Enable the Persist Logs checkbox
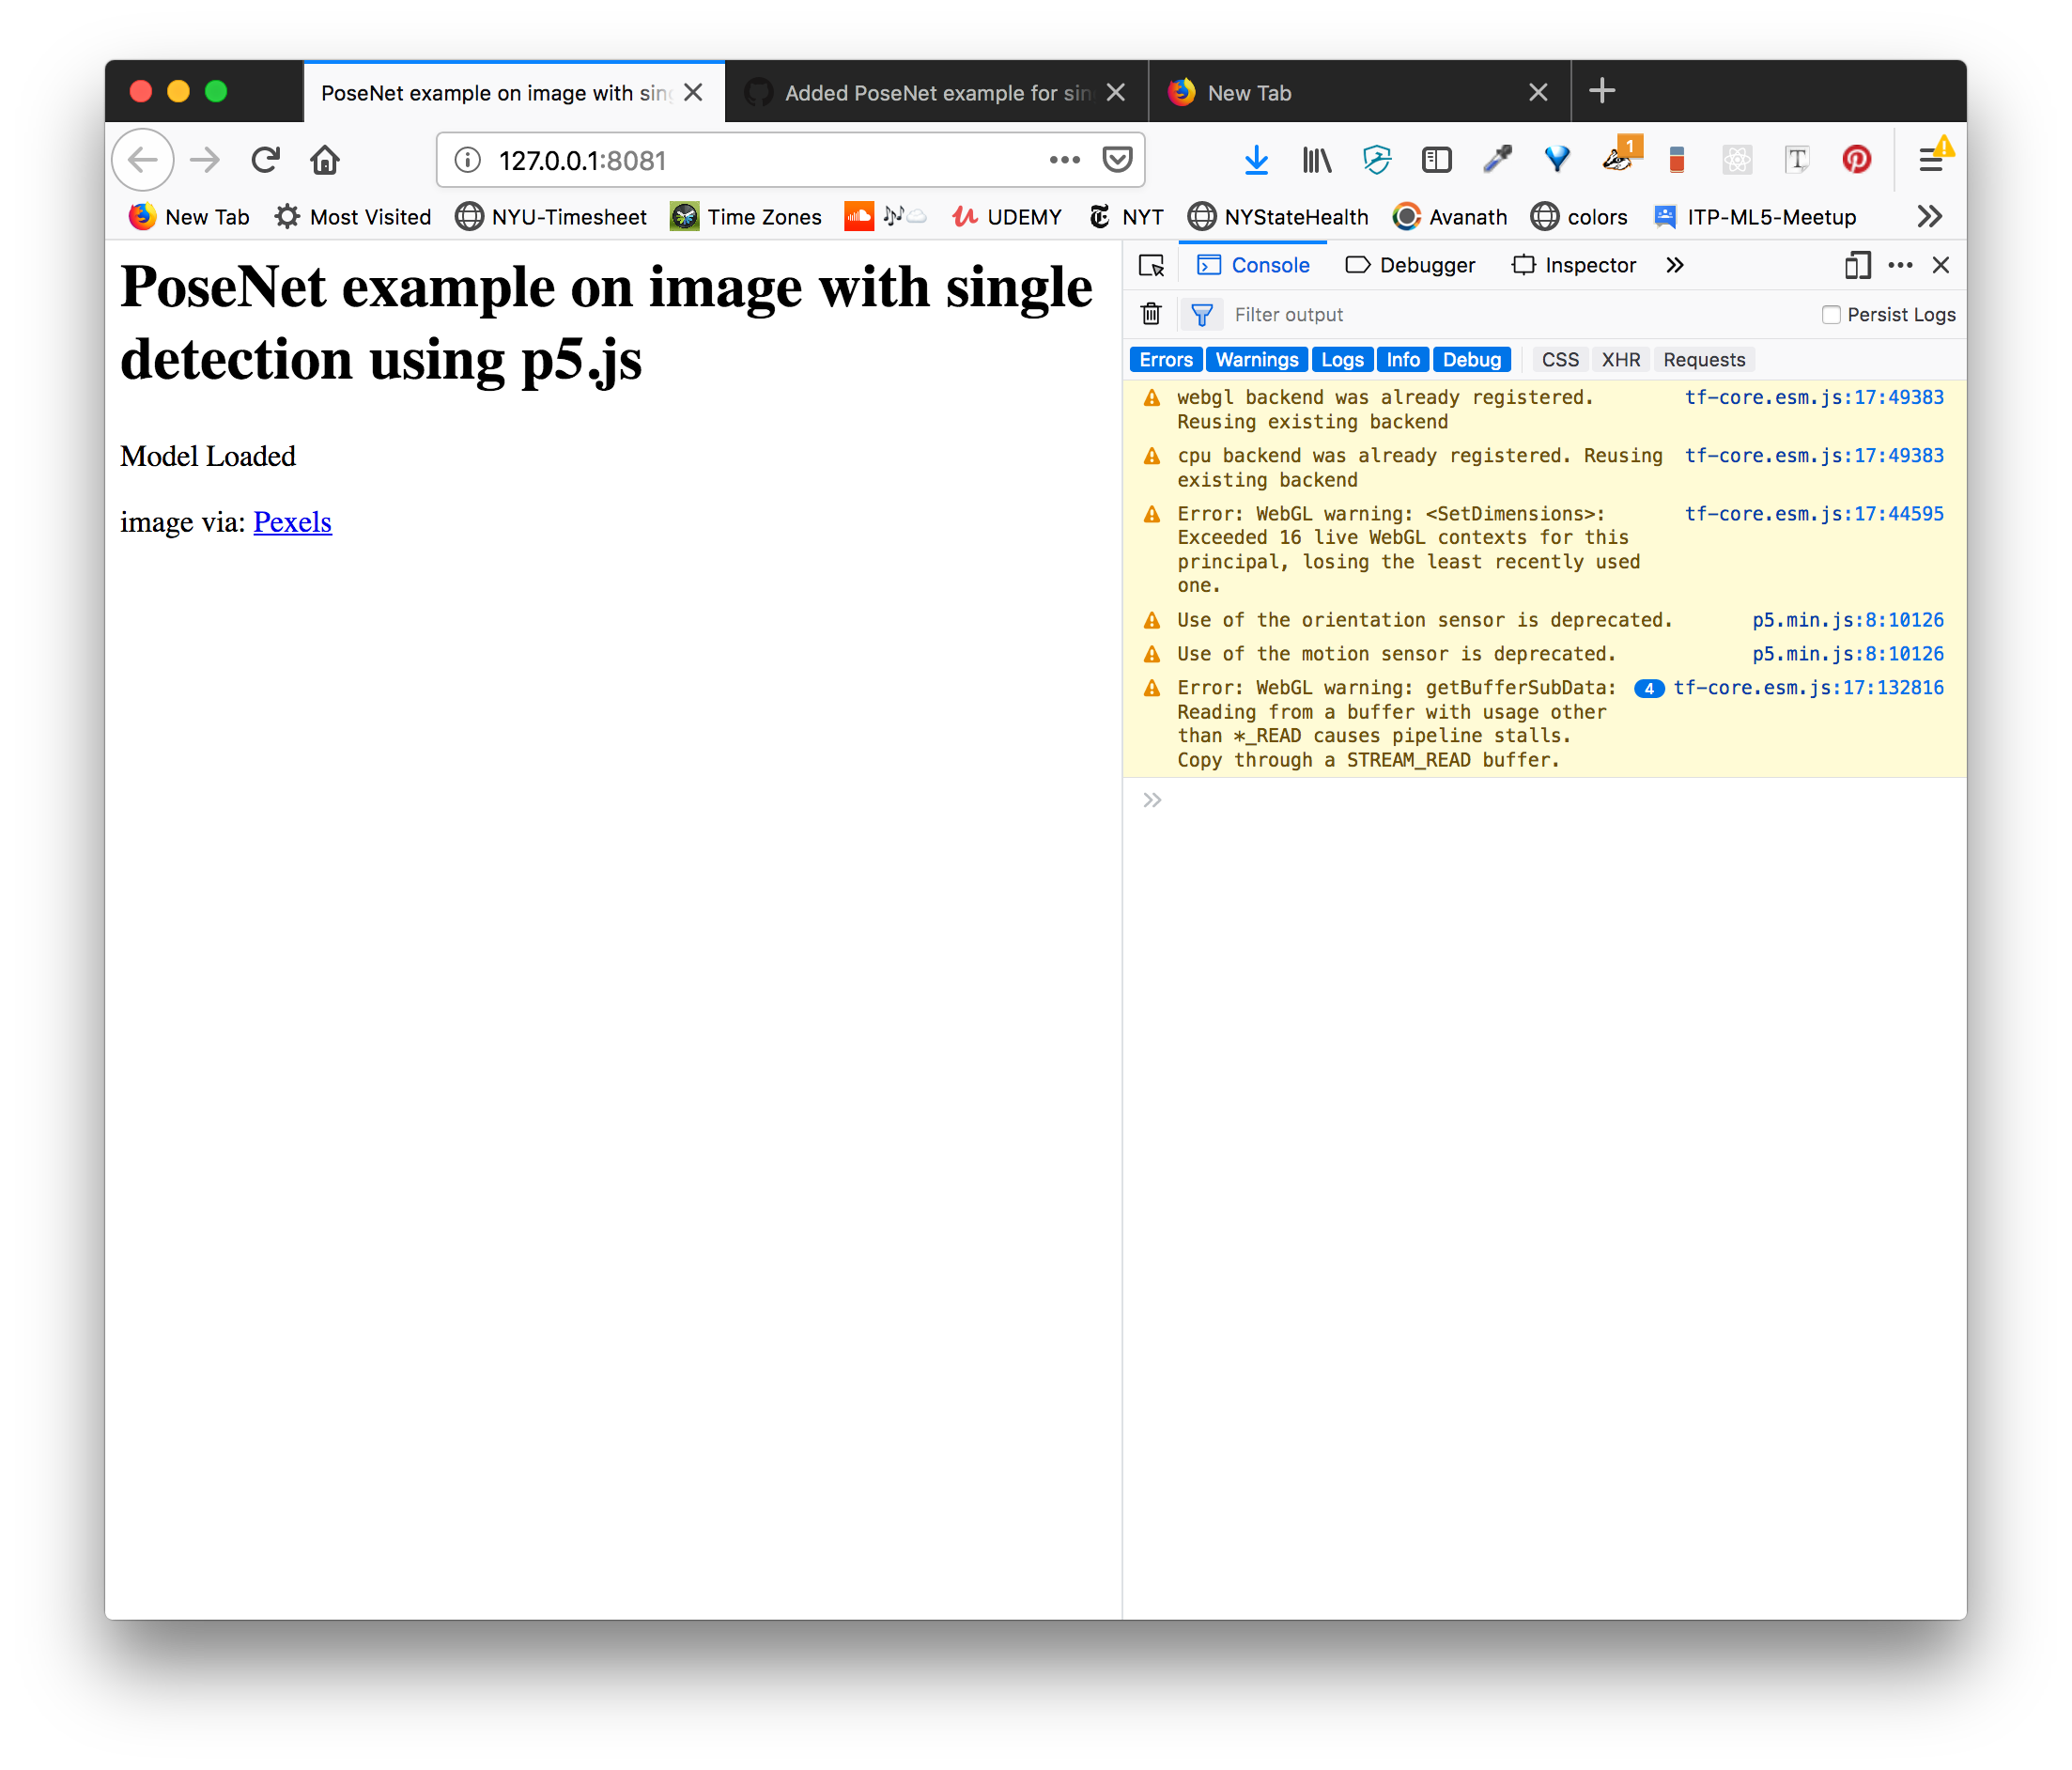The width and height of the screenshot is (2072, 1770). point(1831,314)
